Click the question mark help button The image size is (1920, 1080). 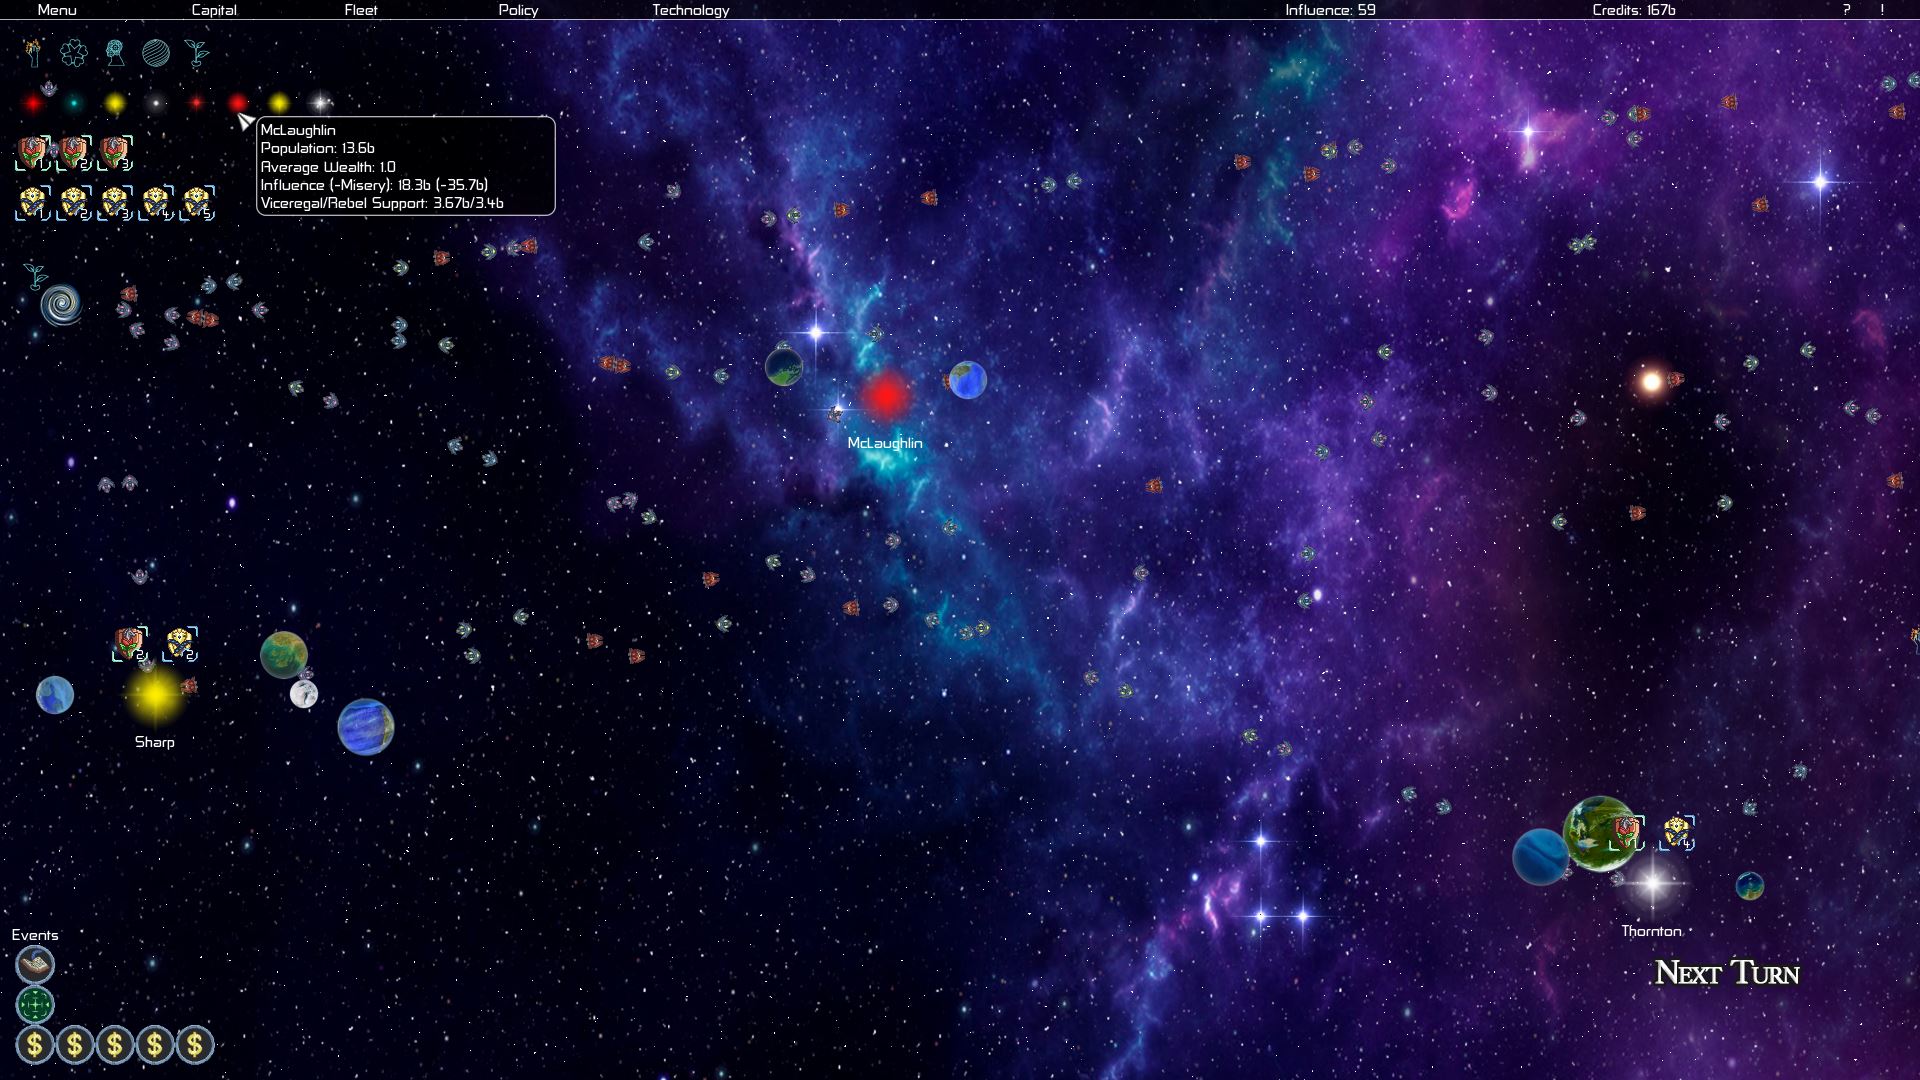pos(1846,10)
